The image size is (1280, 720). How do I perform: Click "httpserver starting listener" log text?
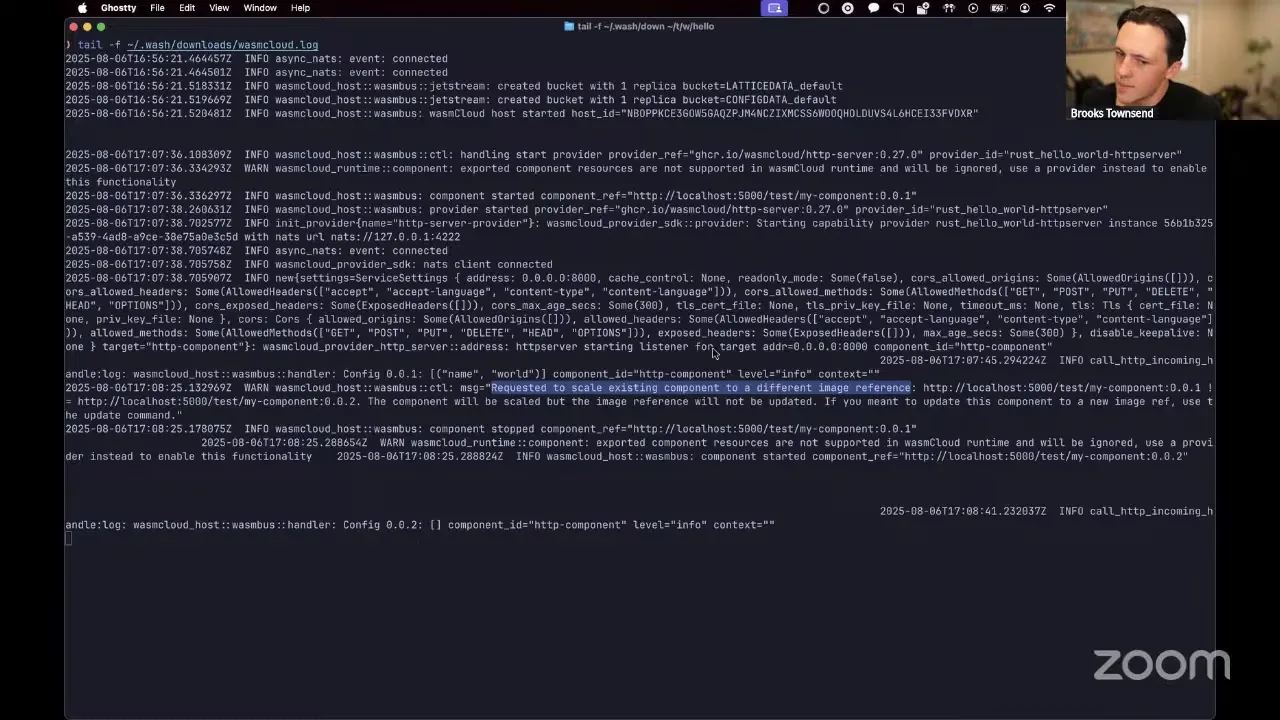[602, 347]
